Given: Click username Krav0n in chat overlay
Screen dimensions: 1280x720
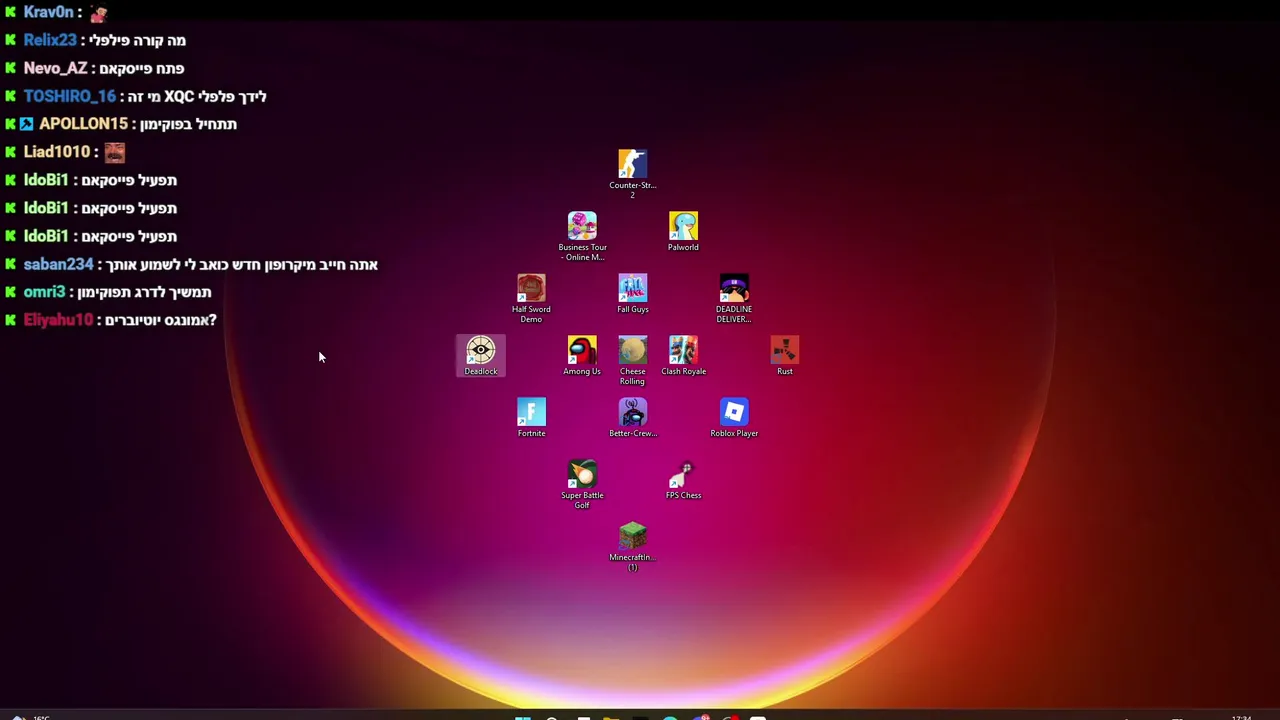Looking at the screenshot, I should (x=49, y=12).
